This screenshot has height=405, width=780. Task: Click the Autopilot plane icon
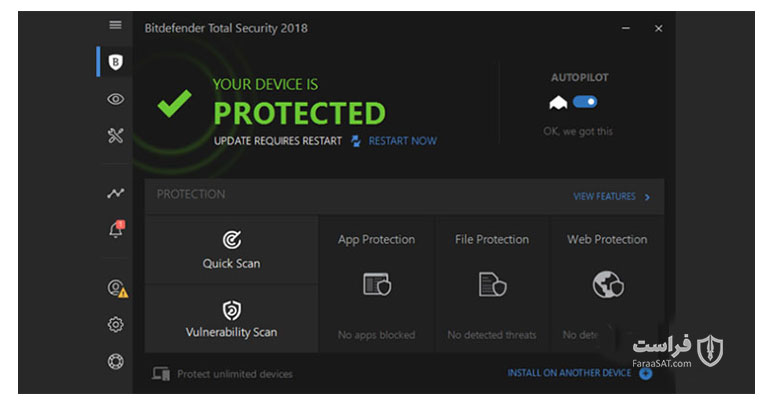pos(558,102)
